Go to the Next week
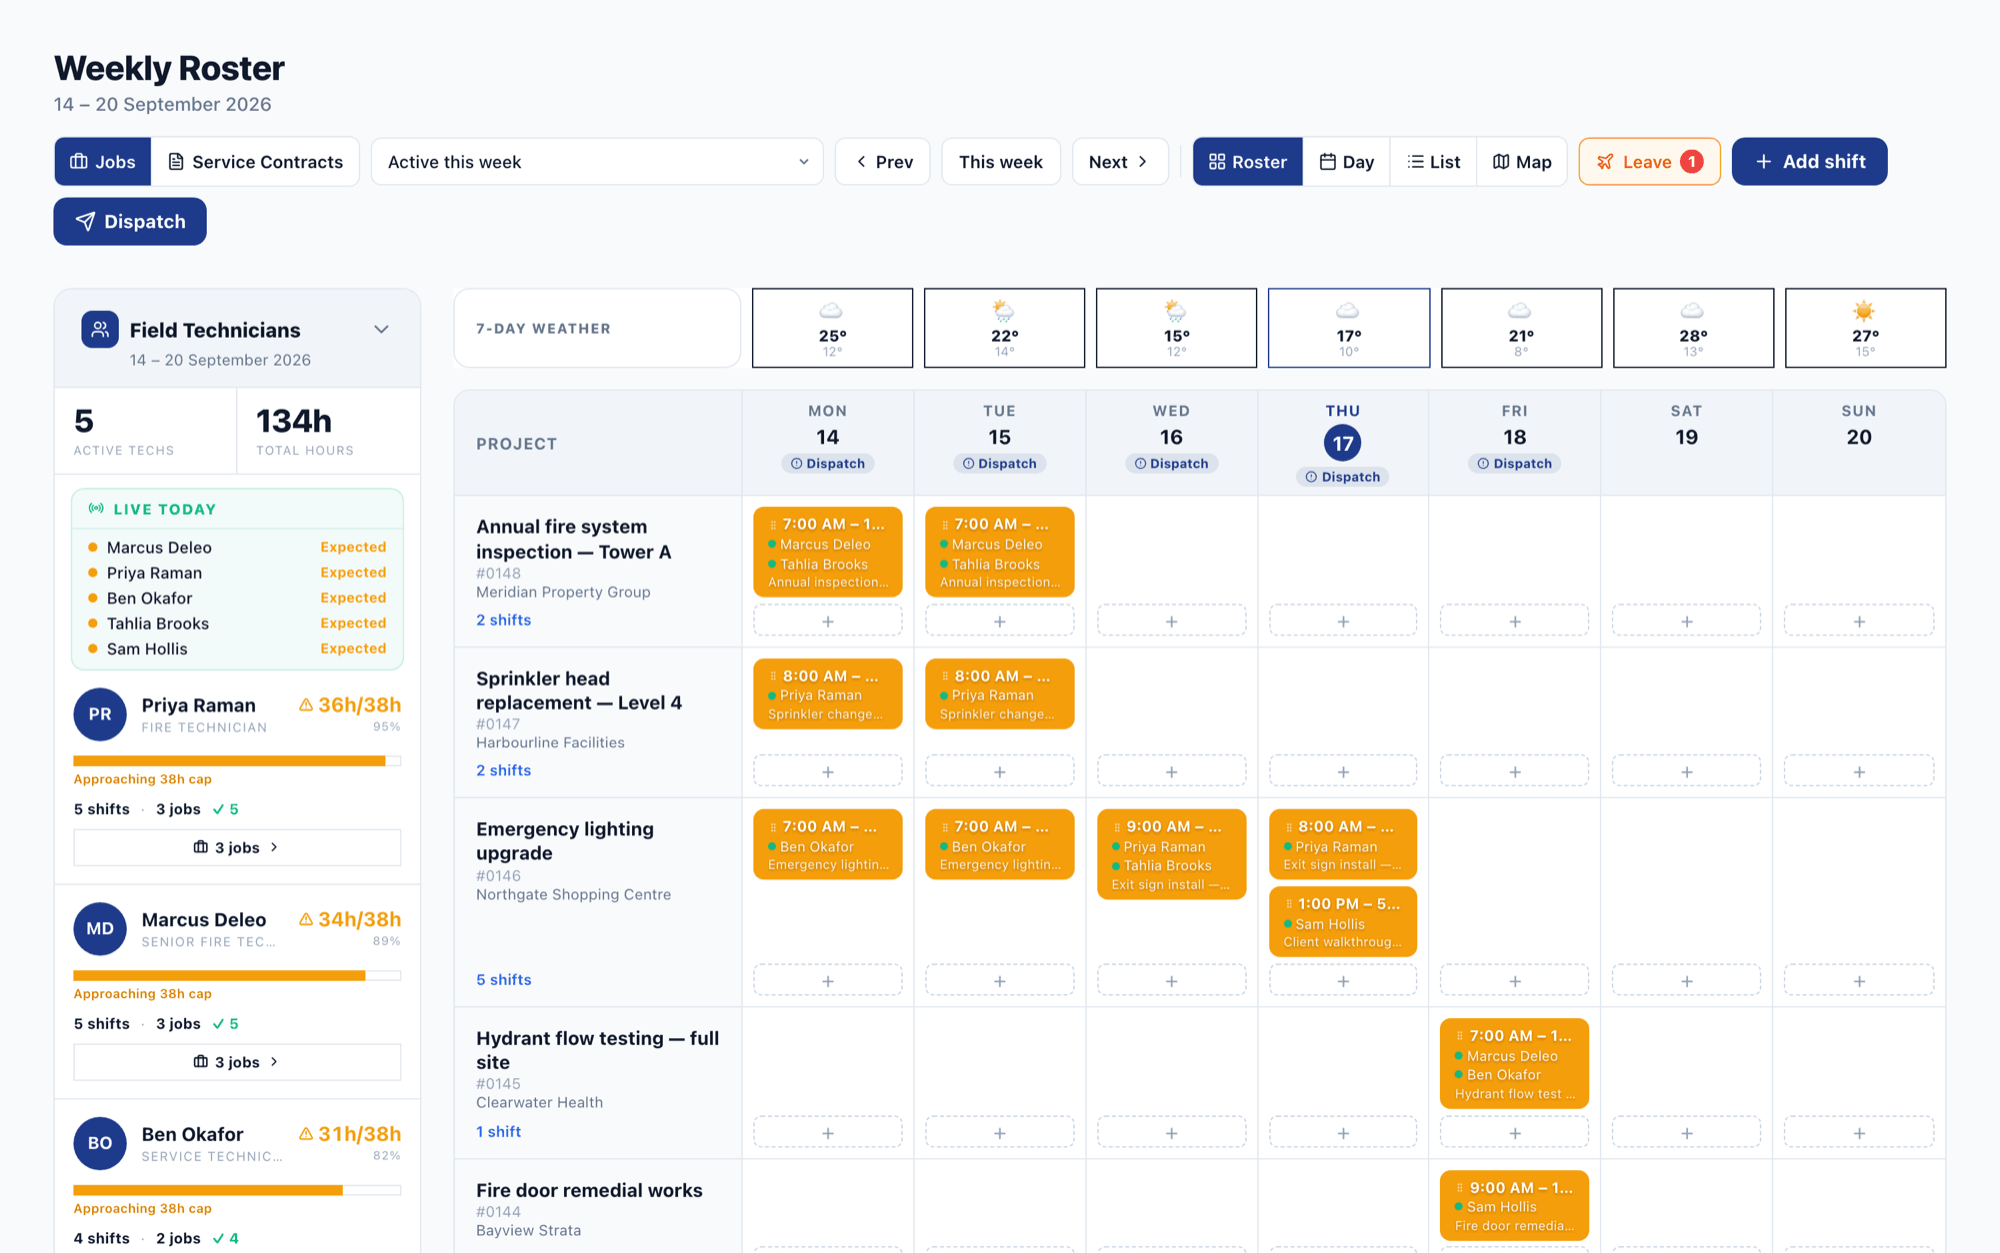The height and width of the screenshot is (1253, 2000). (1120, 162)
